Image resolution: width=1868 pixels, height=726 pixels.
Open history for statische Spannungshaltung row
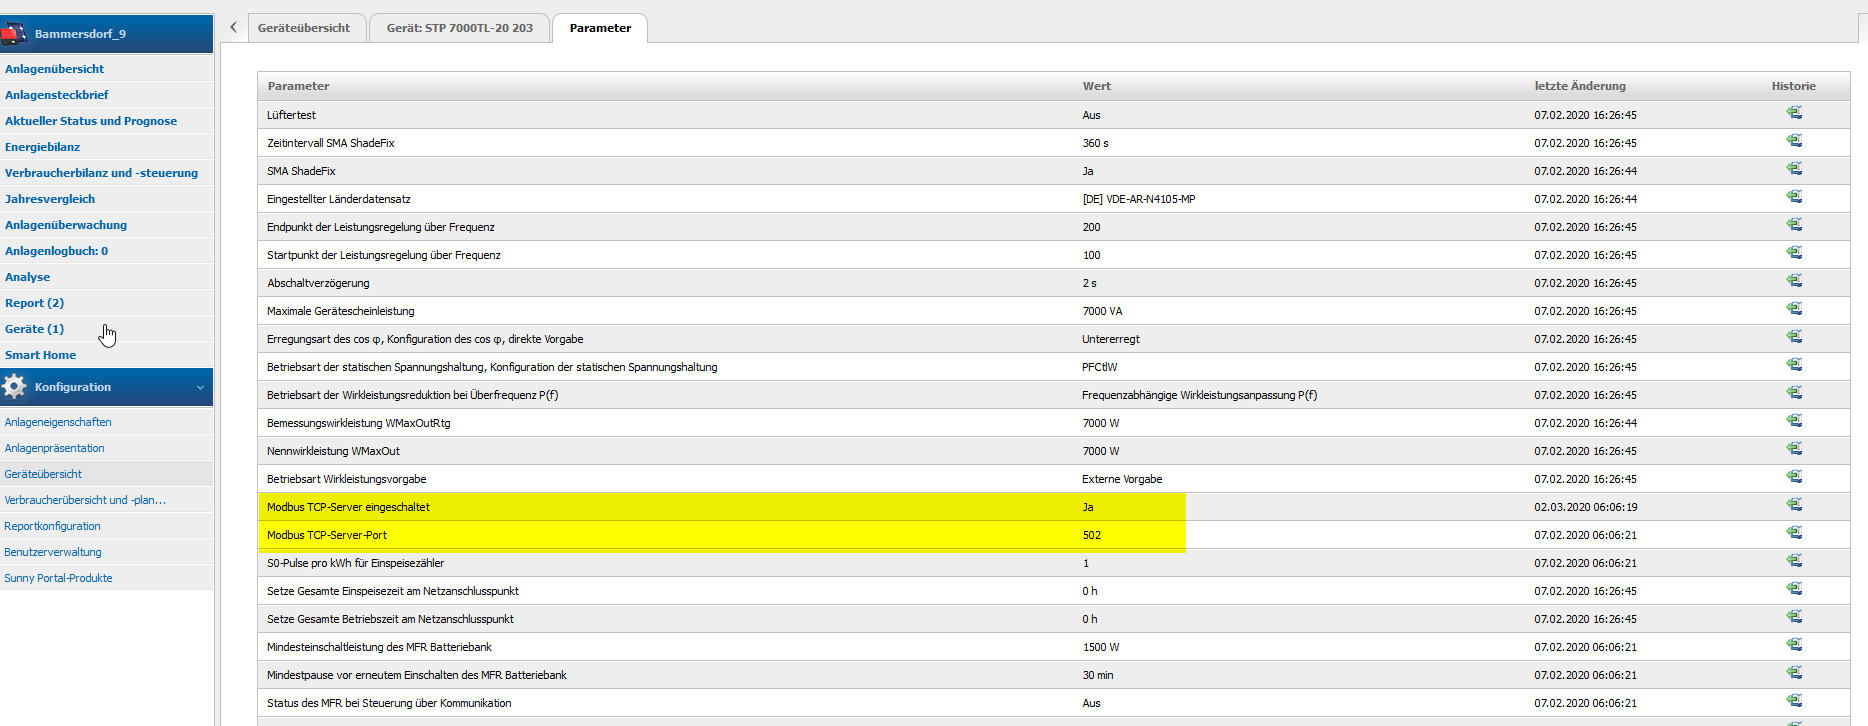1794,365
